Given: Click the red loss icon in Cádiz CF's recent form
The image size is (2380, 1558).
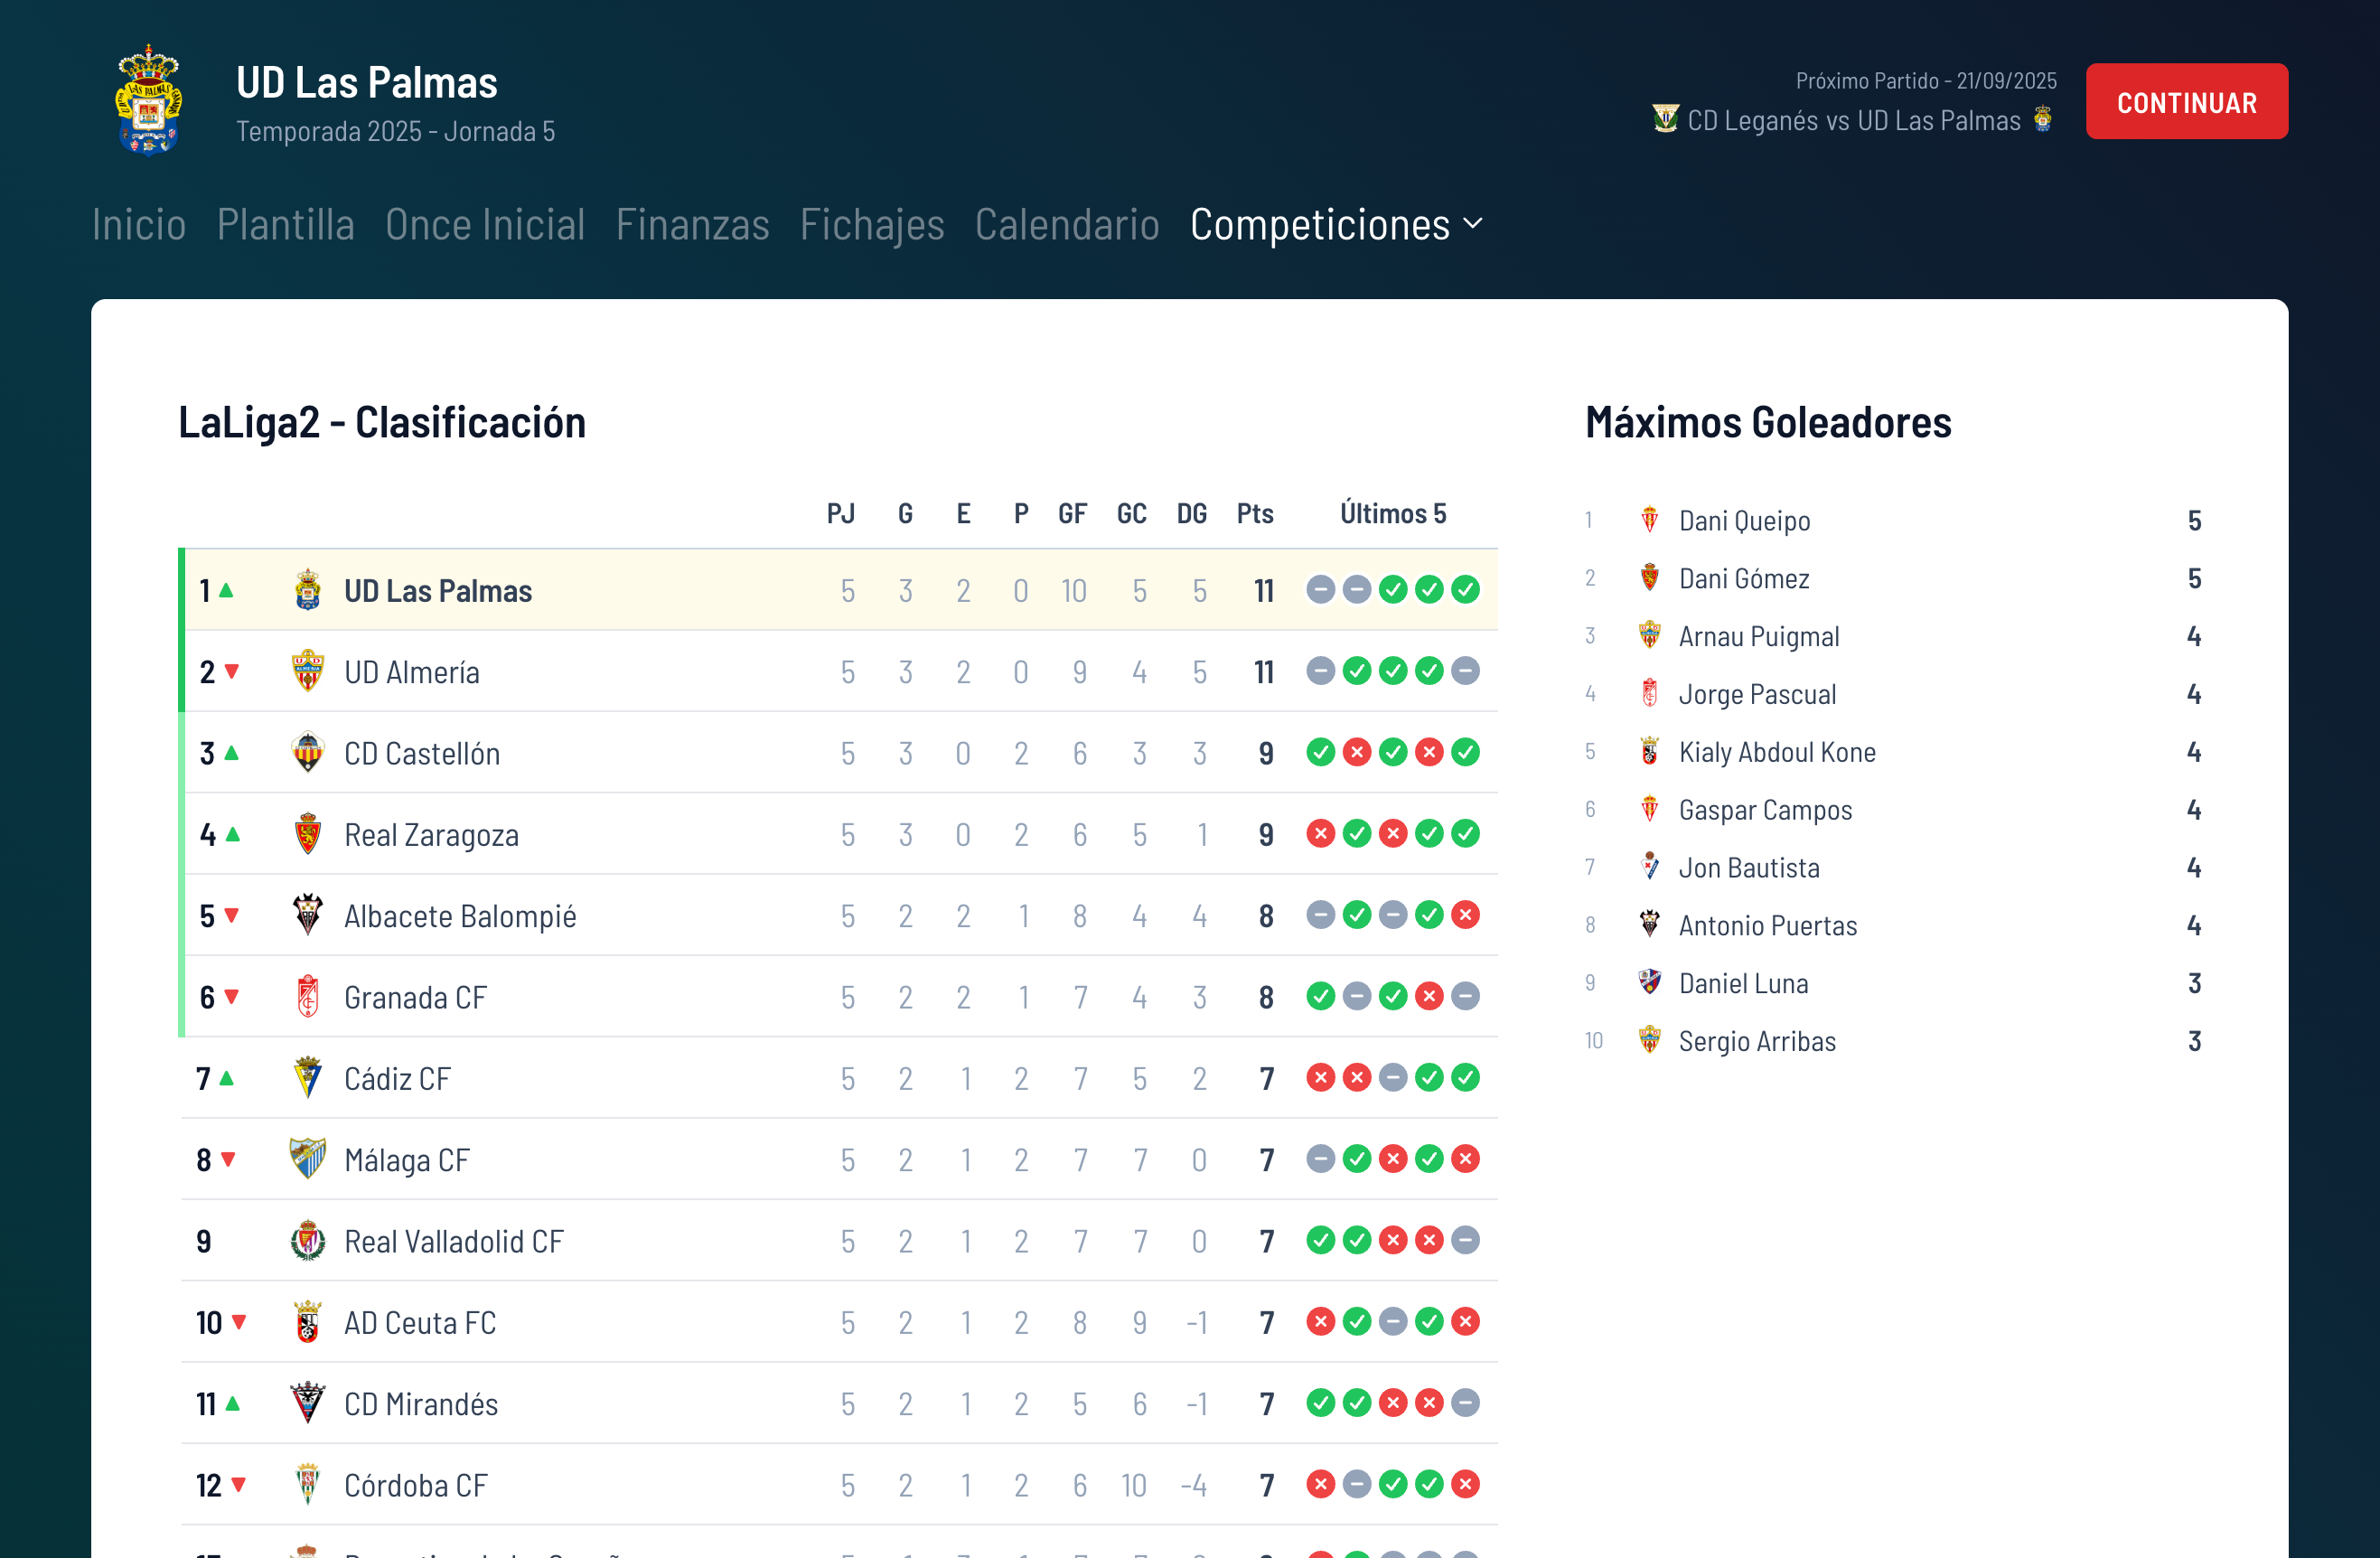Looking at the screenshot, I should (1320, 1078).
